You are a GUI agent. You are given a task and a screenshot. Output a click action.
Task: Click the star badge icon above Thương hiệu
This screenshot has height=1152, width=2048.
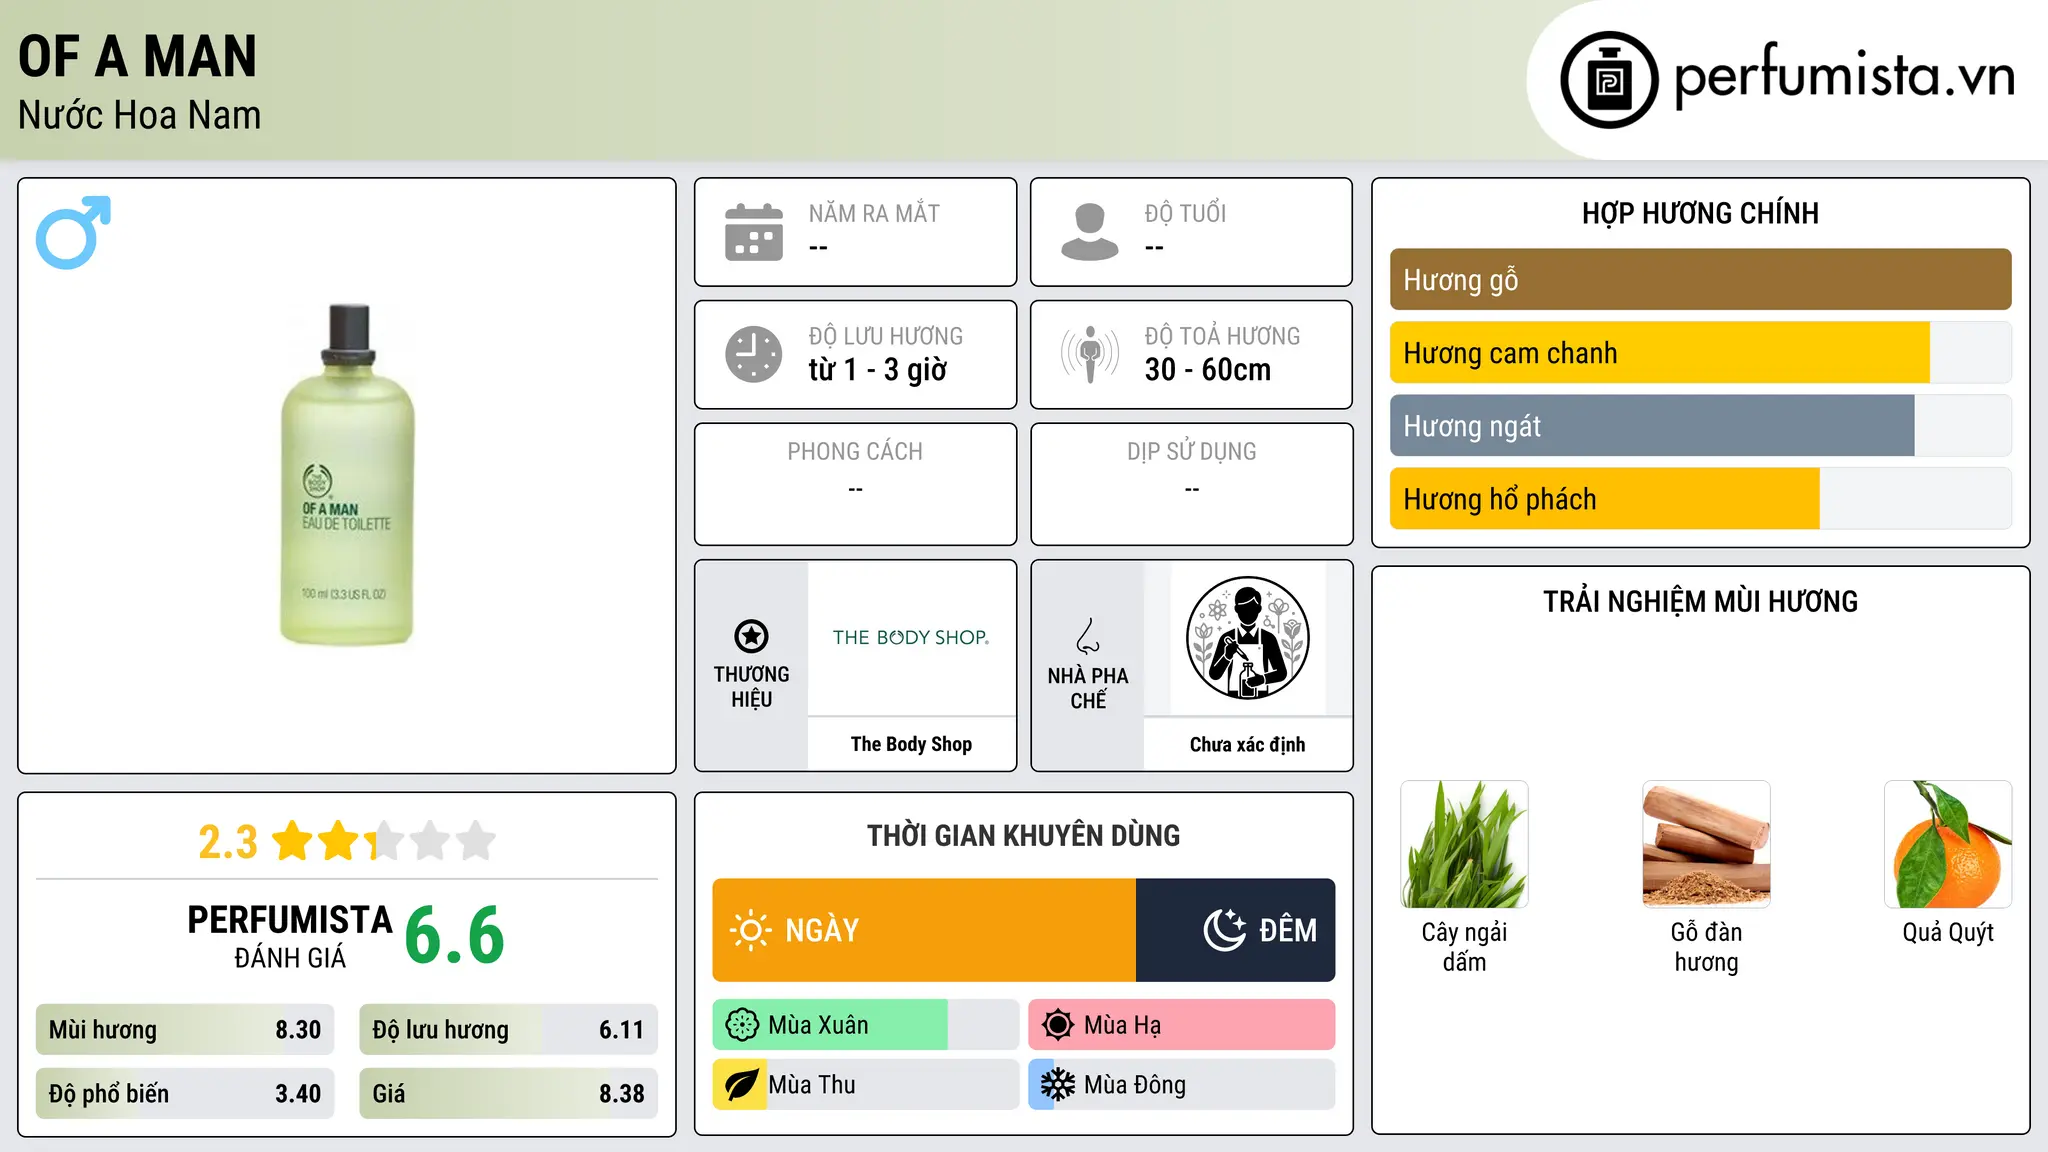pos(751,636)
